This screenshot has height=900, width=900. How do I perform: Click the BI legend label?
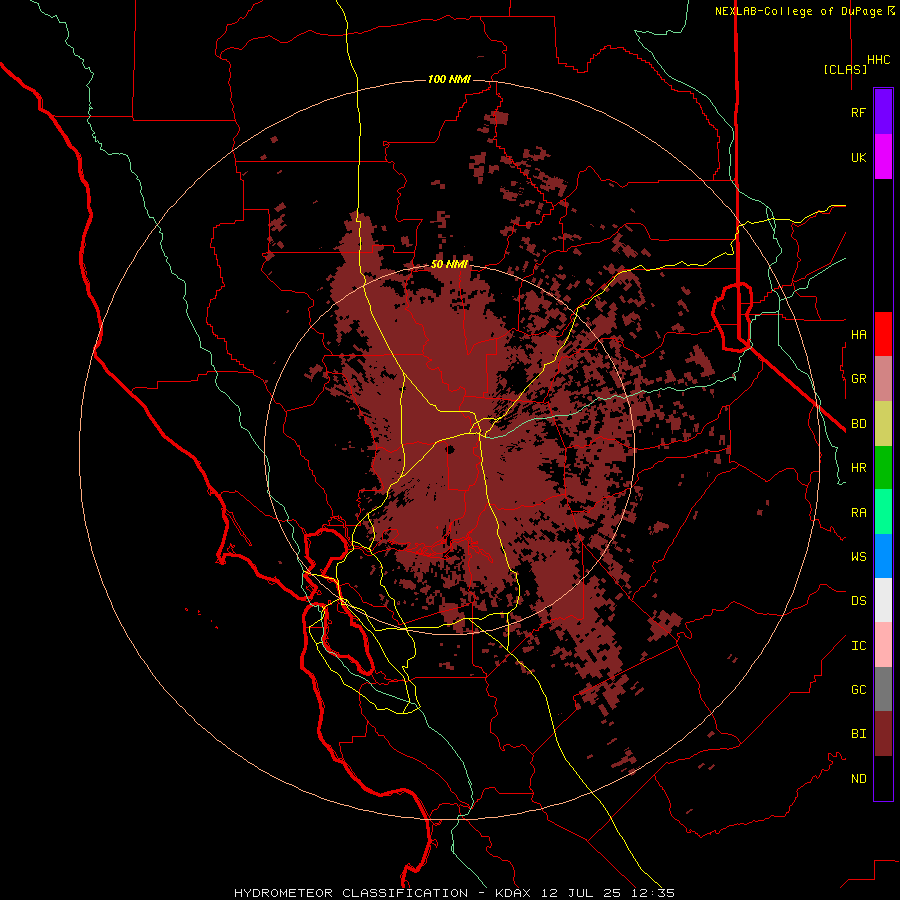tap(858, 734)
